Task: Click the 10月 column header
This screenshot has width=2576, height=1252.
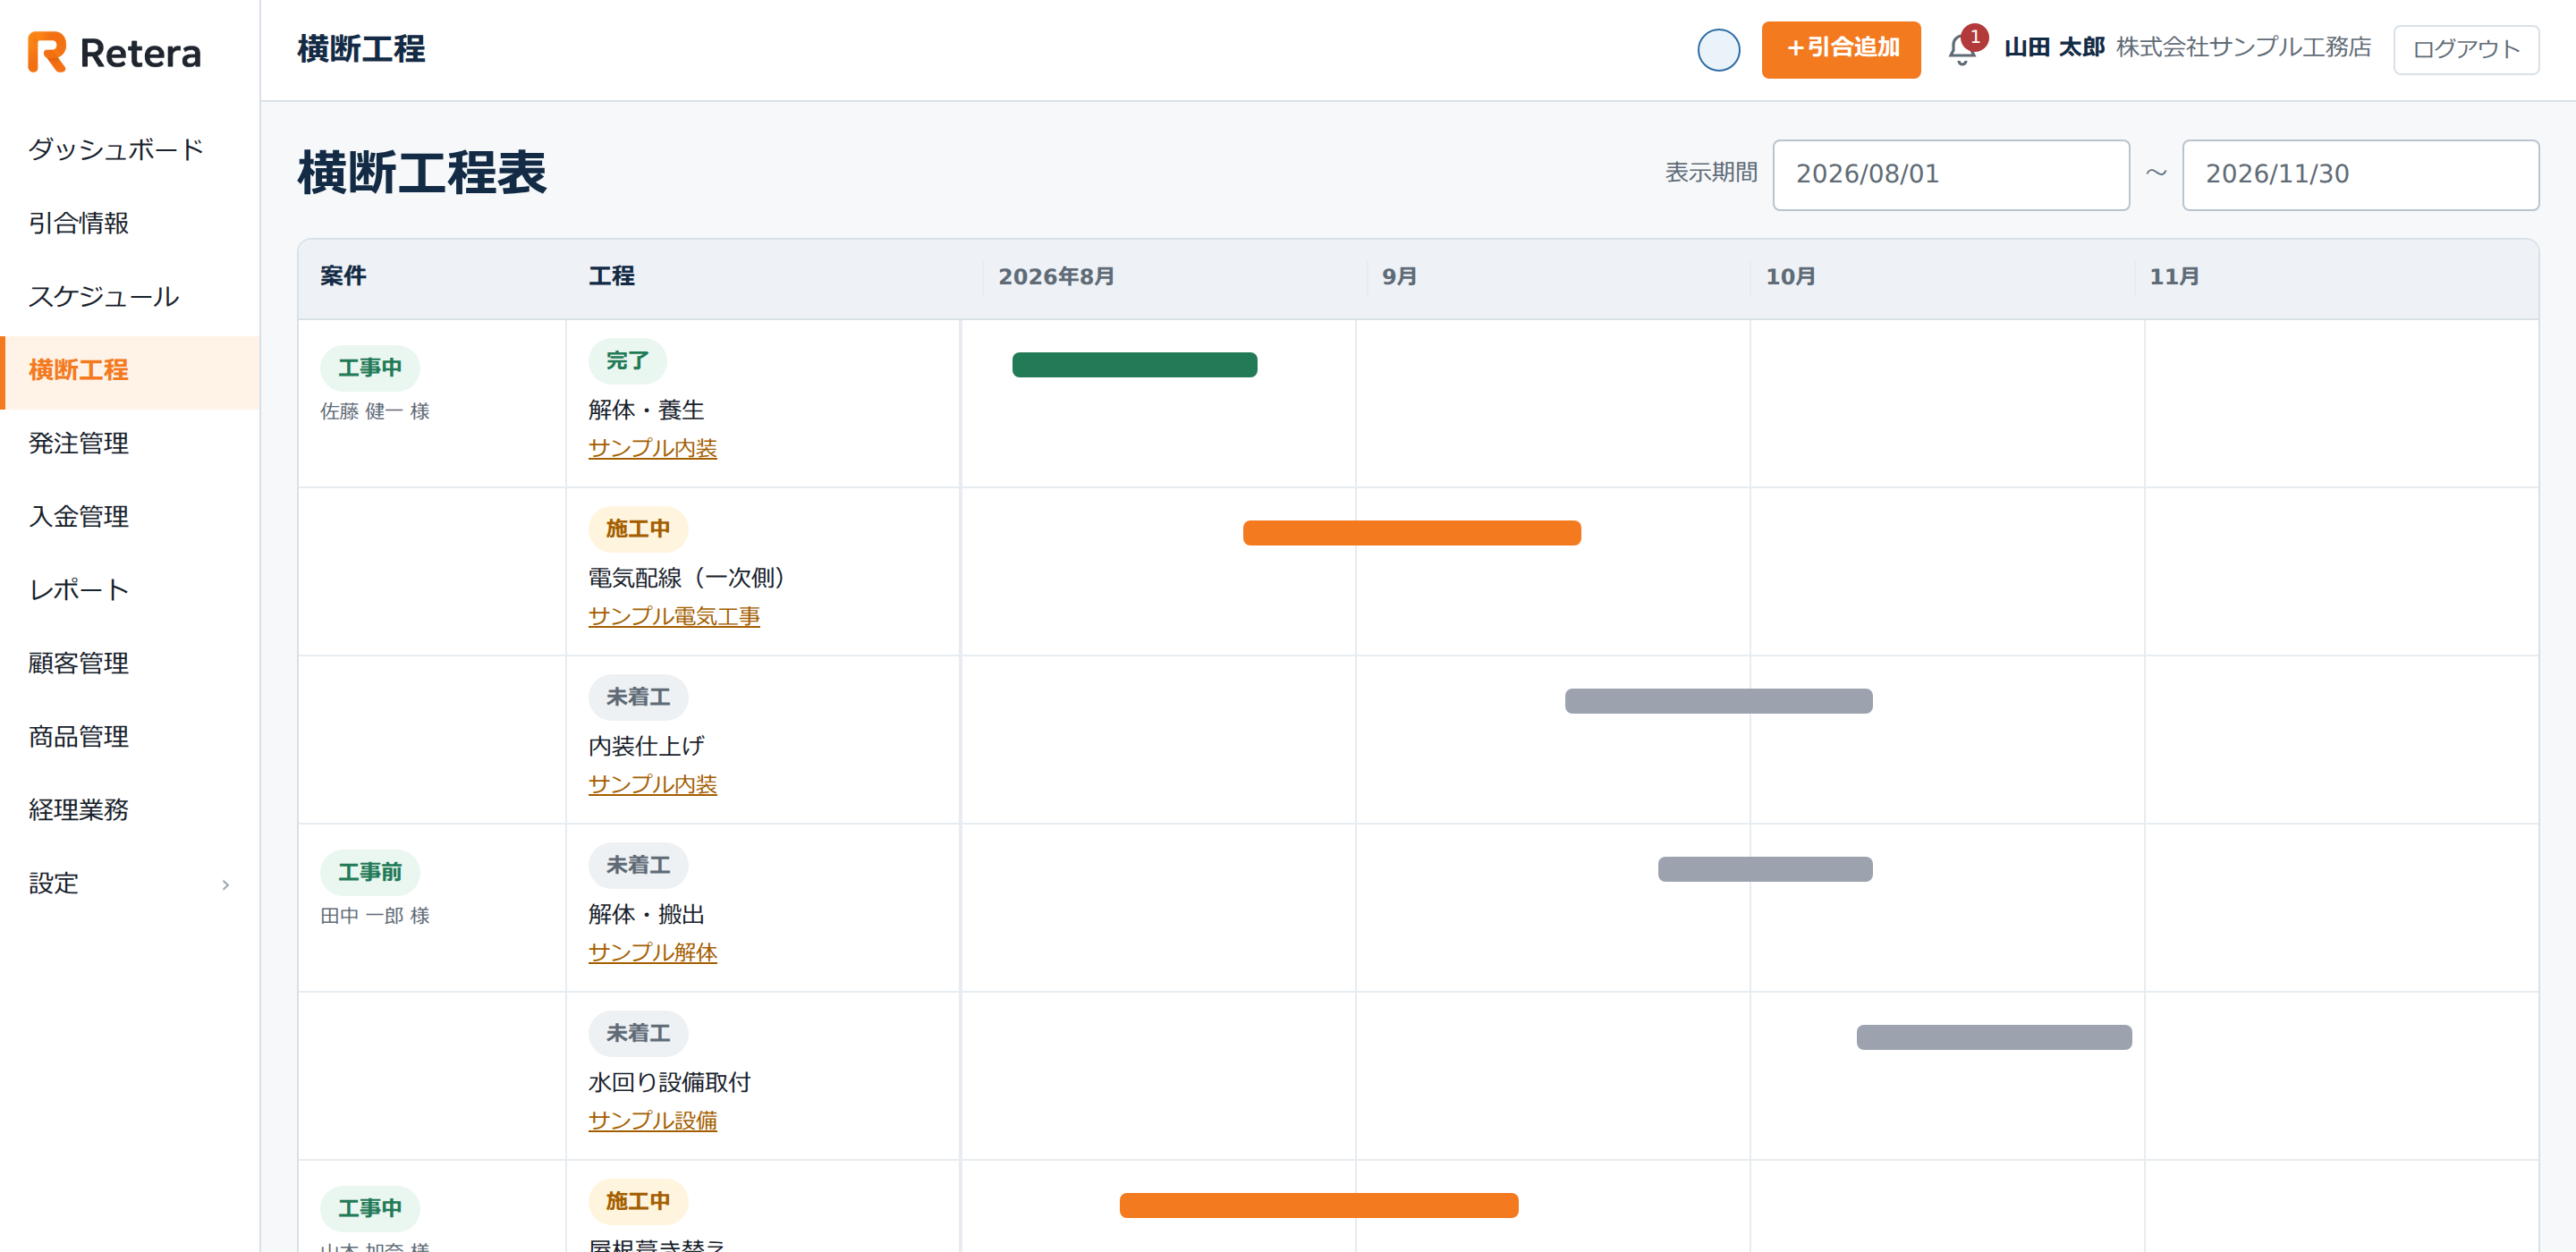Action: pyautogui.click(x=1790, y=277)
